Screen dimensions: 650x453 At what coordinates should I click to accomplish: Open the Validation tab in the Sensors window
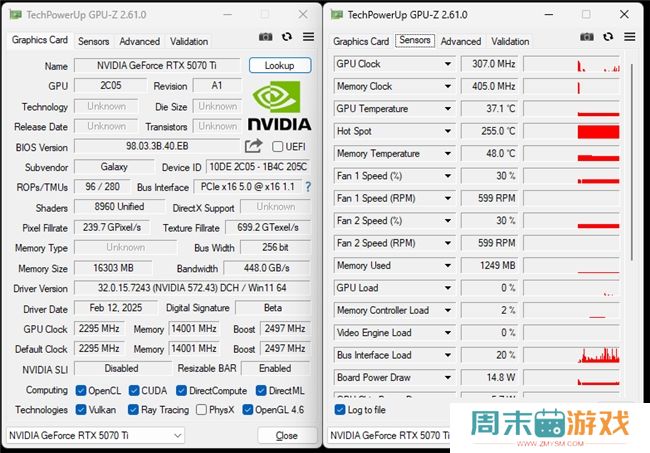(510, 41)
